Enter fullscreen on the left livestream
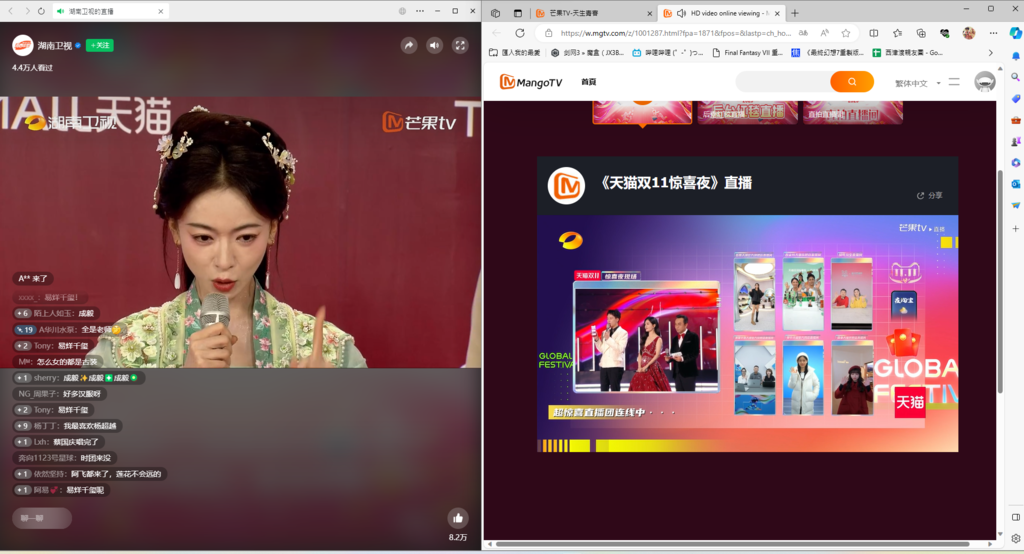This screenshot has width=1024, height=554. (x=460, y=45)
